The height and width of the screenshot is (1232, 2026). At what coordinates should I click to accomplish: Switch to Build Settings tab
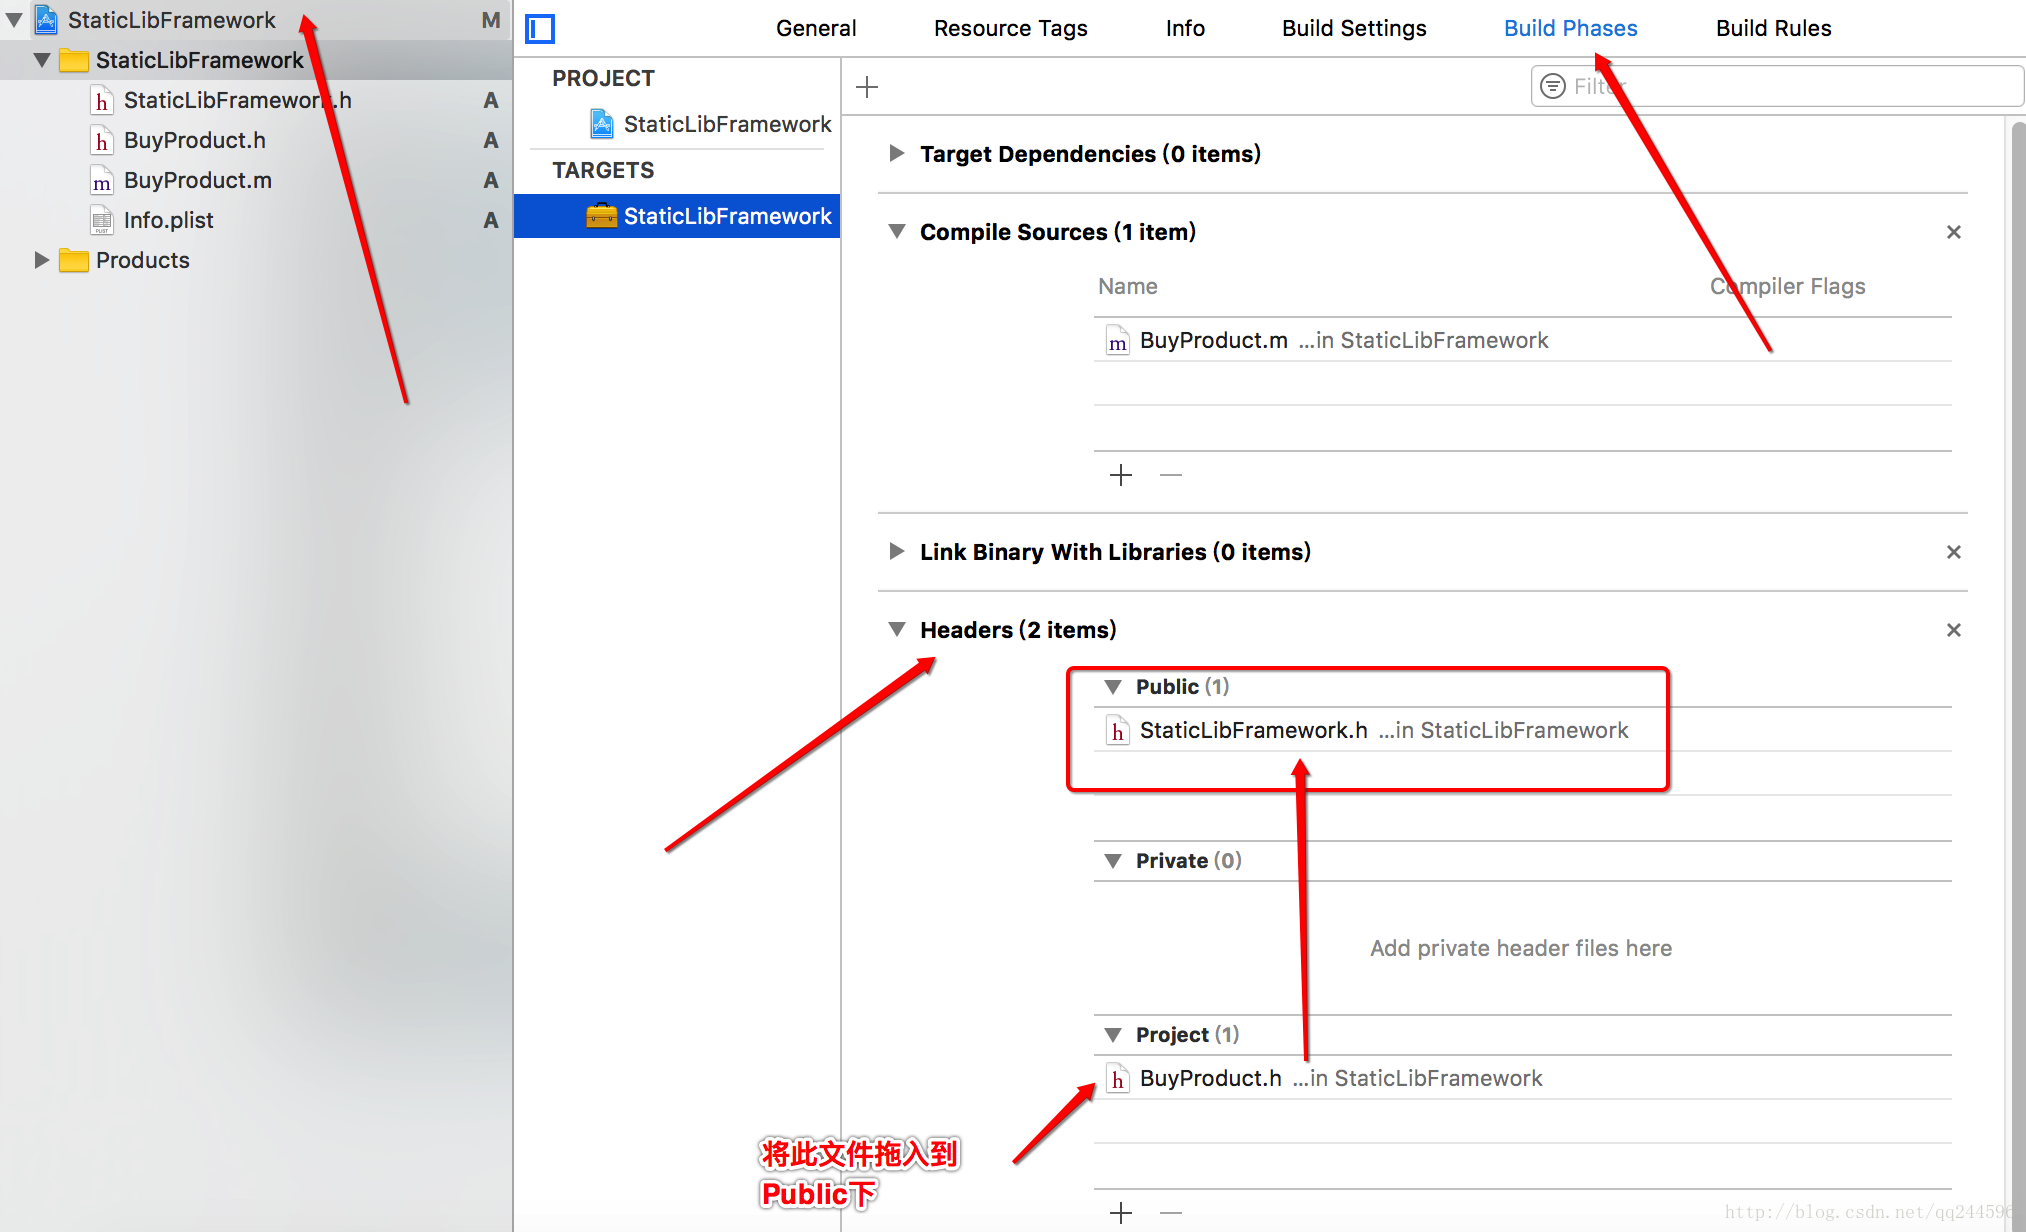point(1354,28)
